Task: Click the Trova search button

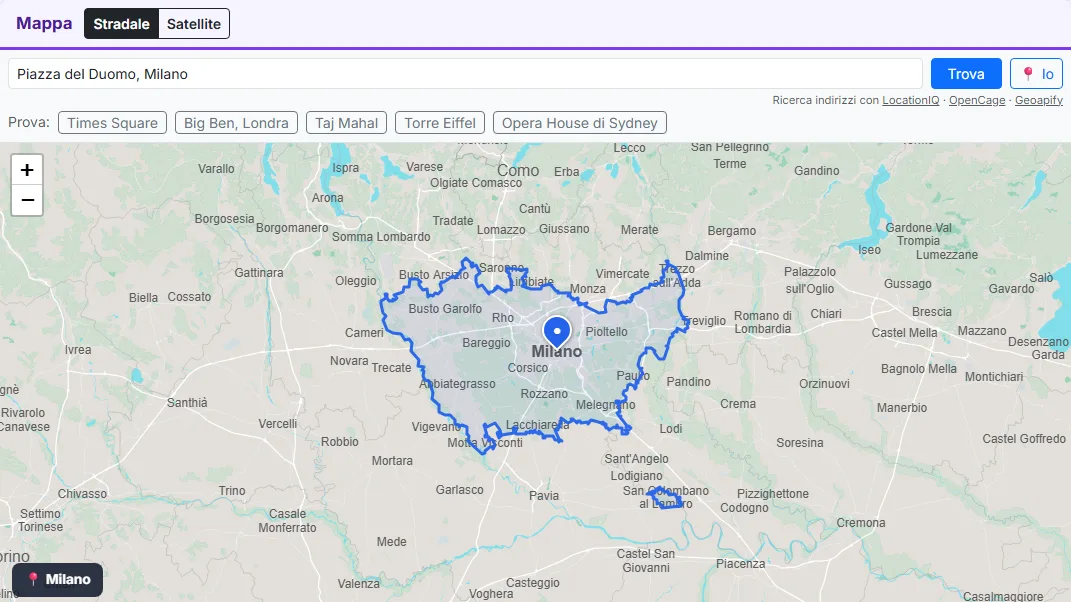Action: pos(966,74)
